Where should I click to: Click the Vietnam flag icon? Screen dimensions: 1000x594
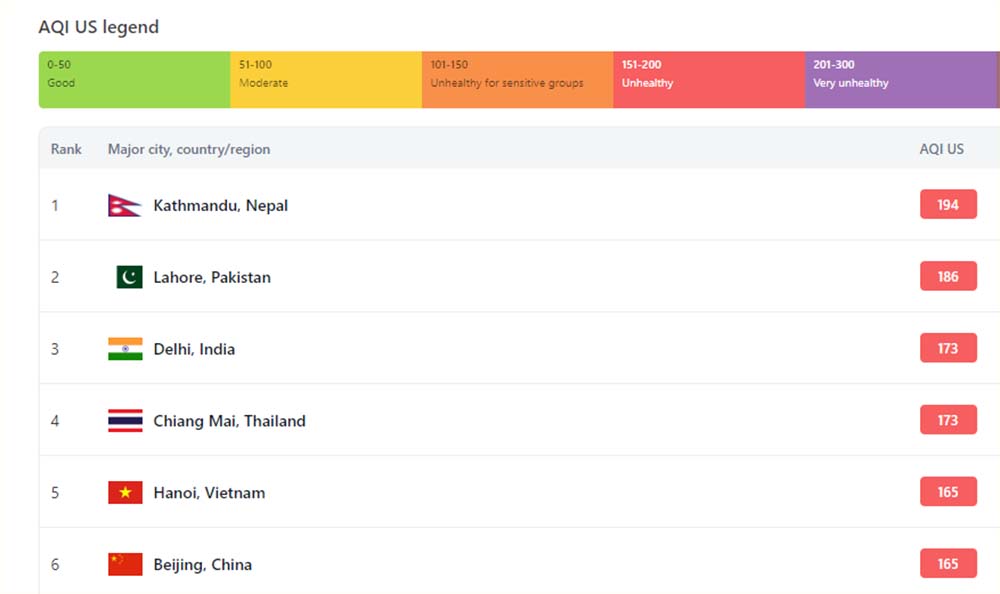[x=125, y=493]
